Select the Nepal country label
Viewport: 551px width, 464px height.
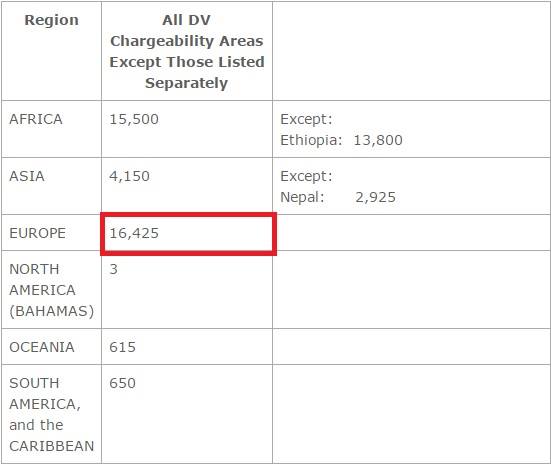pyautogui.click(x=302, y=197)
